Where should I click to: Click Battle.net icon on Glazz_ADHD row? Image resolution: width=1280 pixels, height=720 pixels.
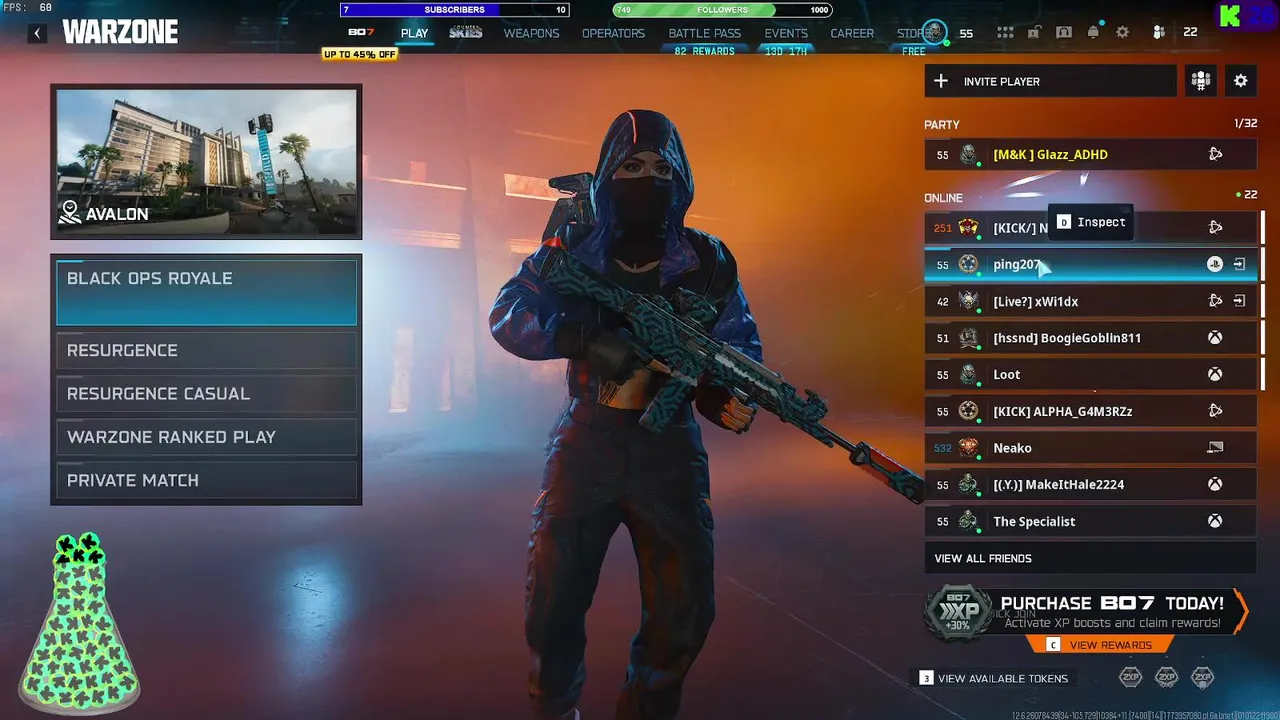point(1215,154)
